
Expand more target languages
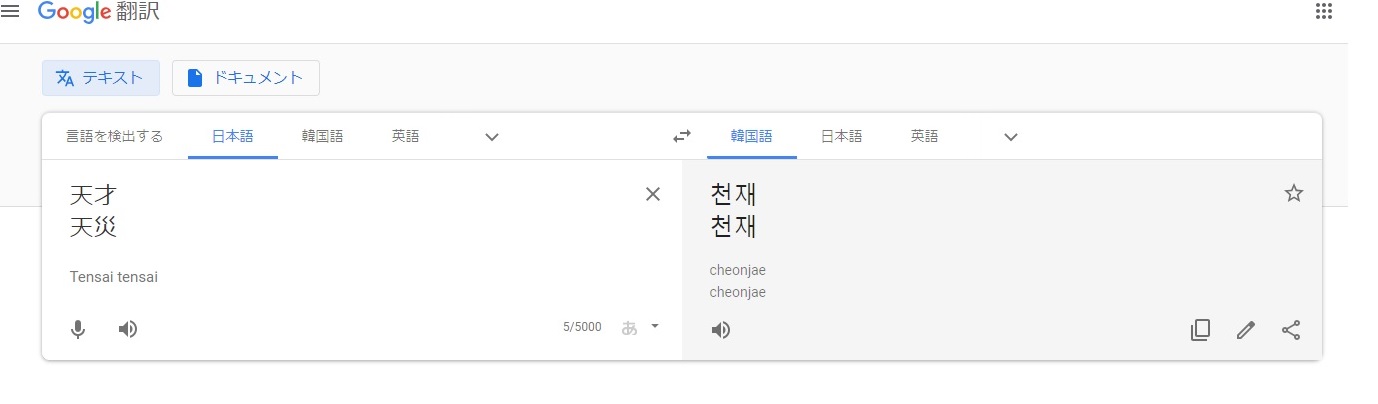pos(1011,137)
